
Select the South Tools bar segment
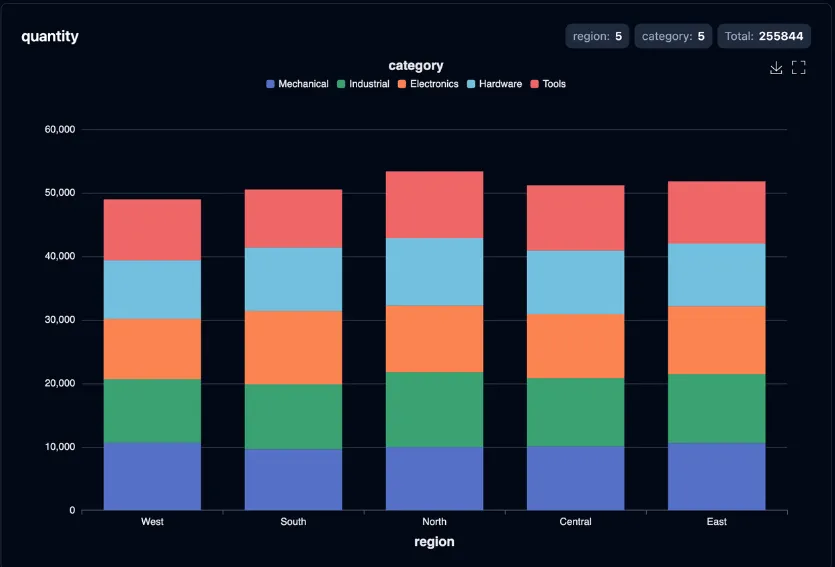pyautogui.click(x=293, y=219)
